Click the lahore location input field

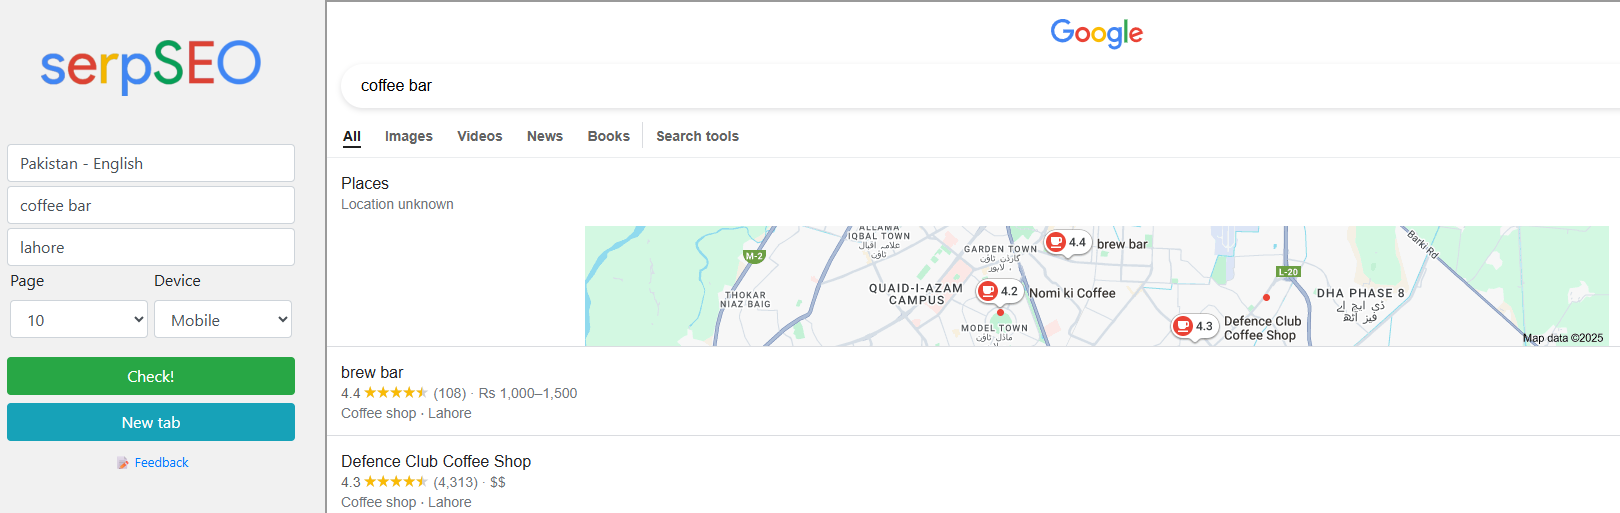click(151, 248)
